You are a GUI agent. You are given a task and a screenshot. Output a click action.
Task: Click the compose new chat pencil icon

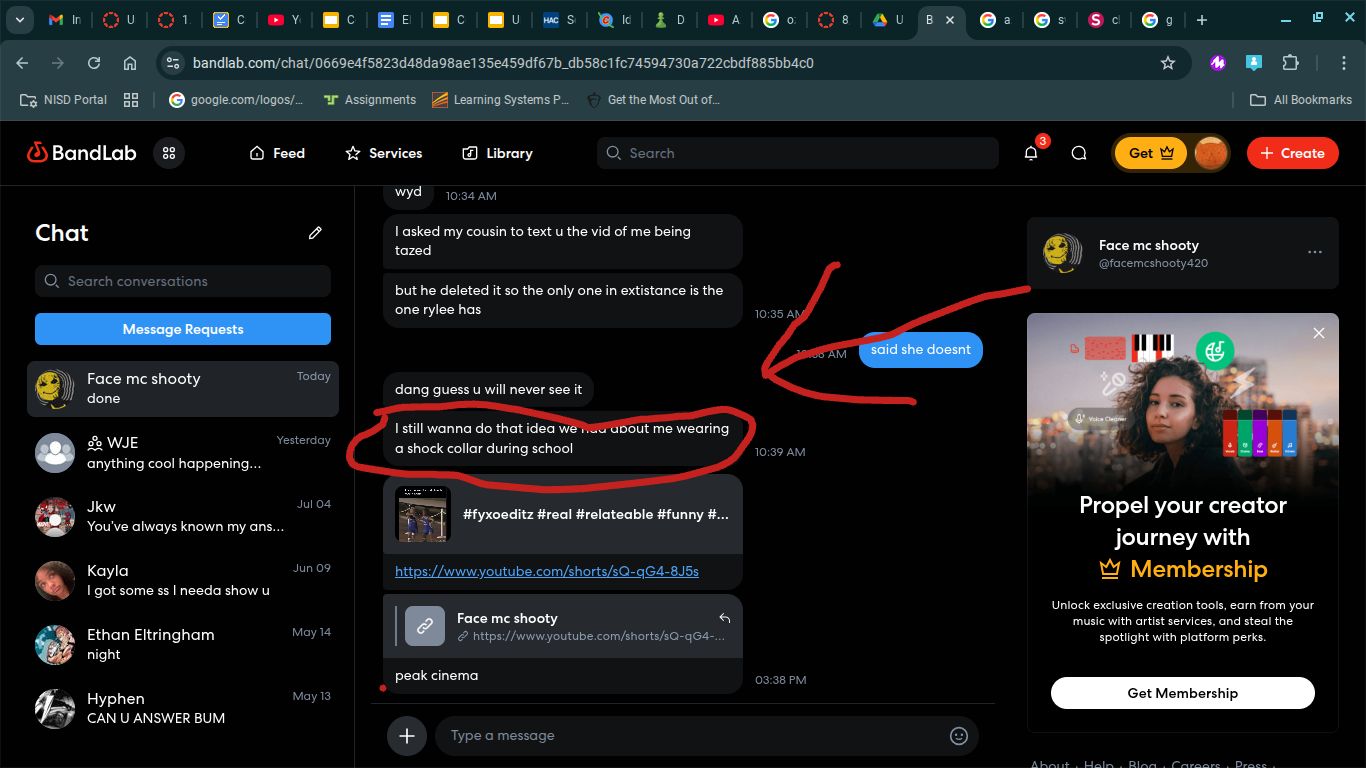click(315, 233)
